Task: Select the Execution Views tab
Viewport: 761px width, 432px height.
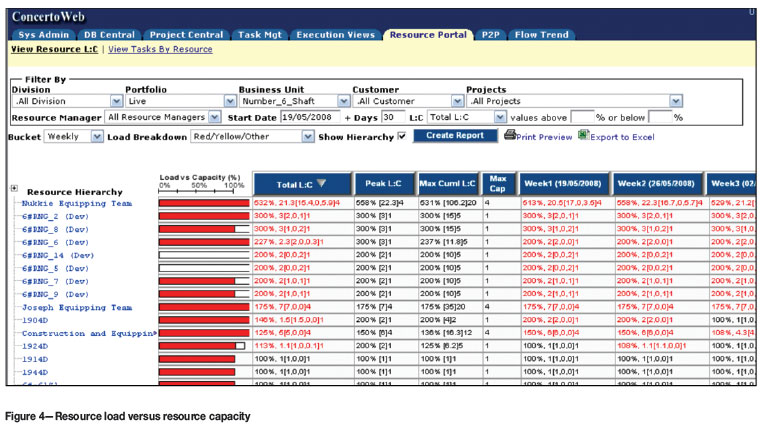Action: tap(337, 34)
